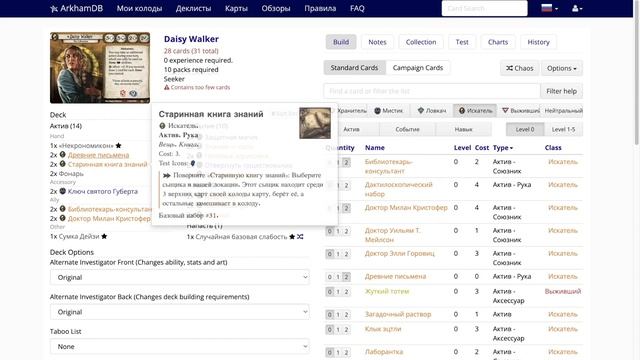
Task: Click the warning icon beside Contains too few cards
Action: click(x=167, y=87)
